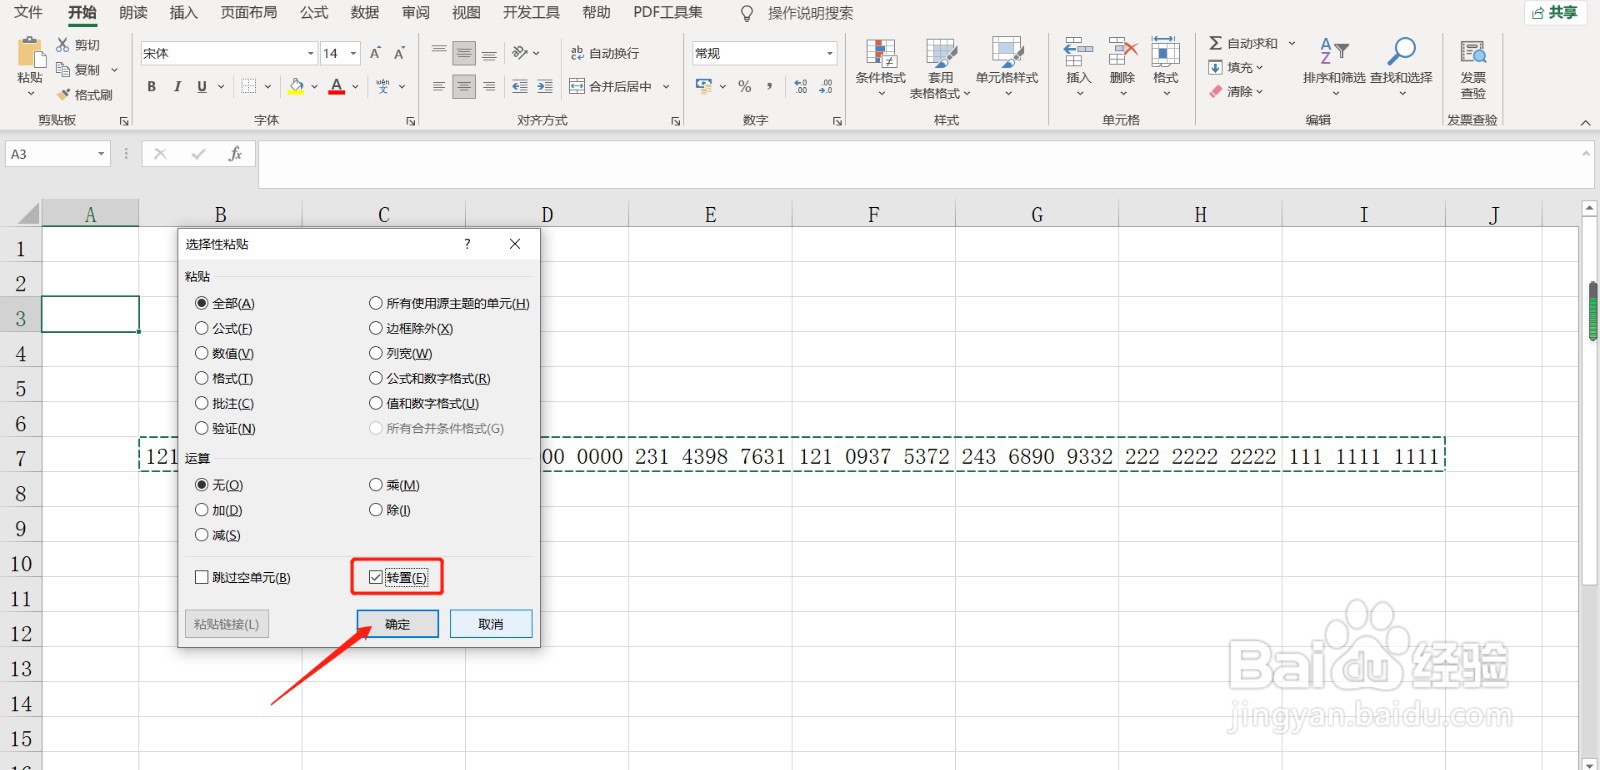This screenshot has width=1600, height=770.
Task: Click the text orientation icon
Action: (520, 53)
